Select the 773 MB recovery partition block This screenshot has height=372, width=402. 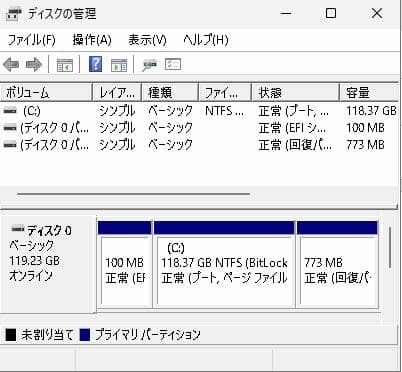(x=337, y=264)
